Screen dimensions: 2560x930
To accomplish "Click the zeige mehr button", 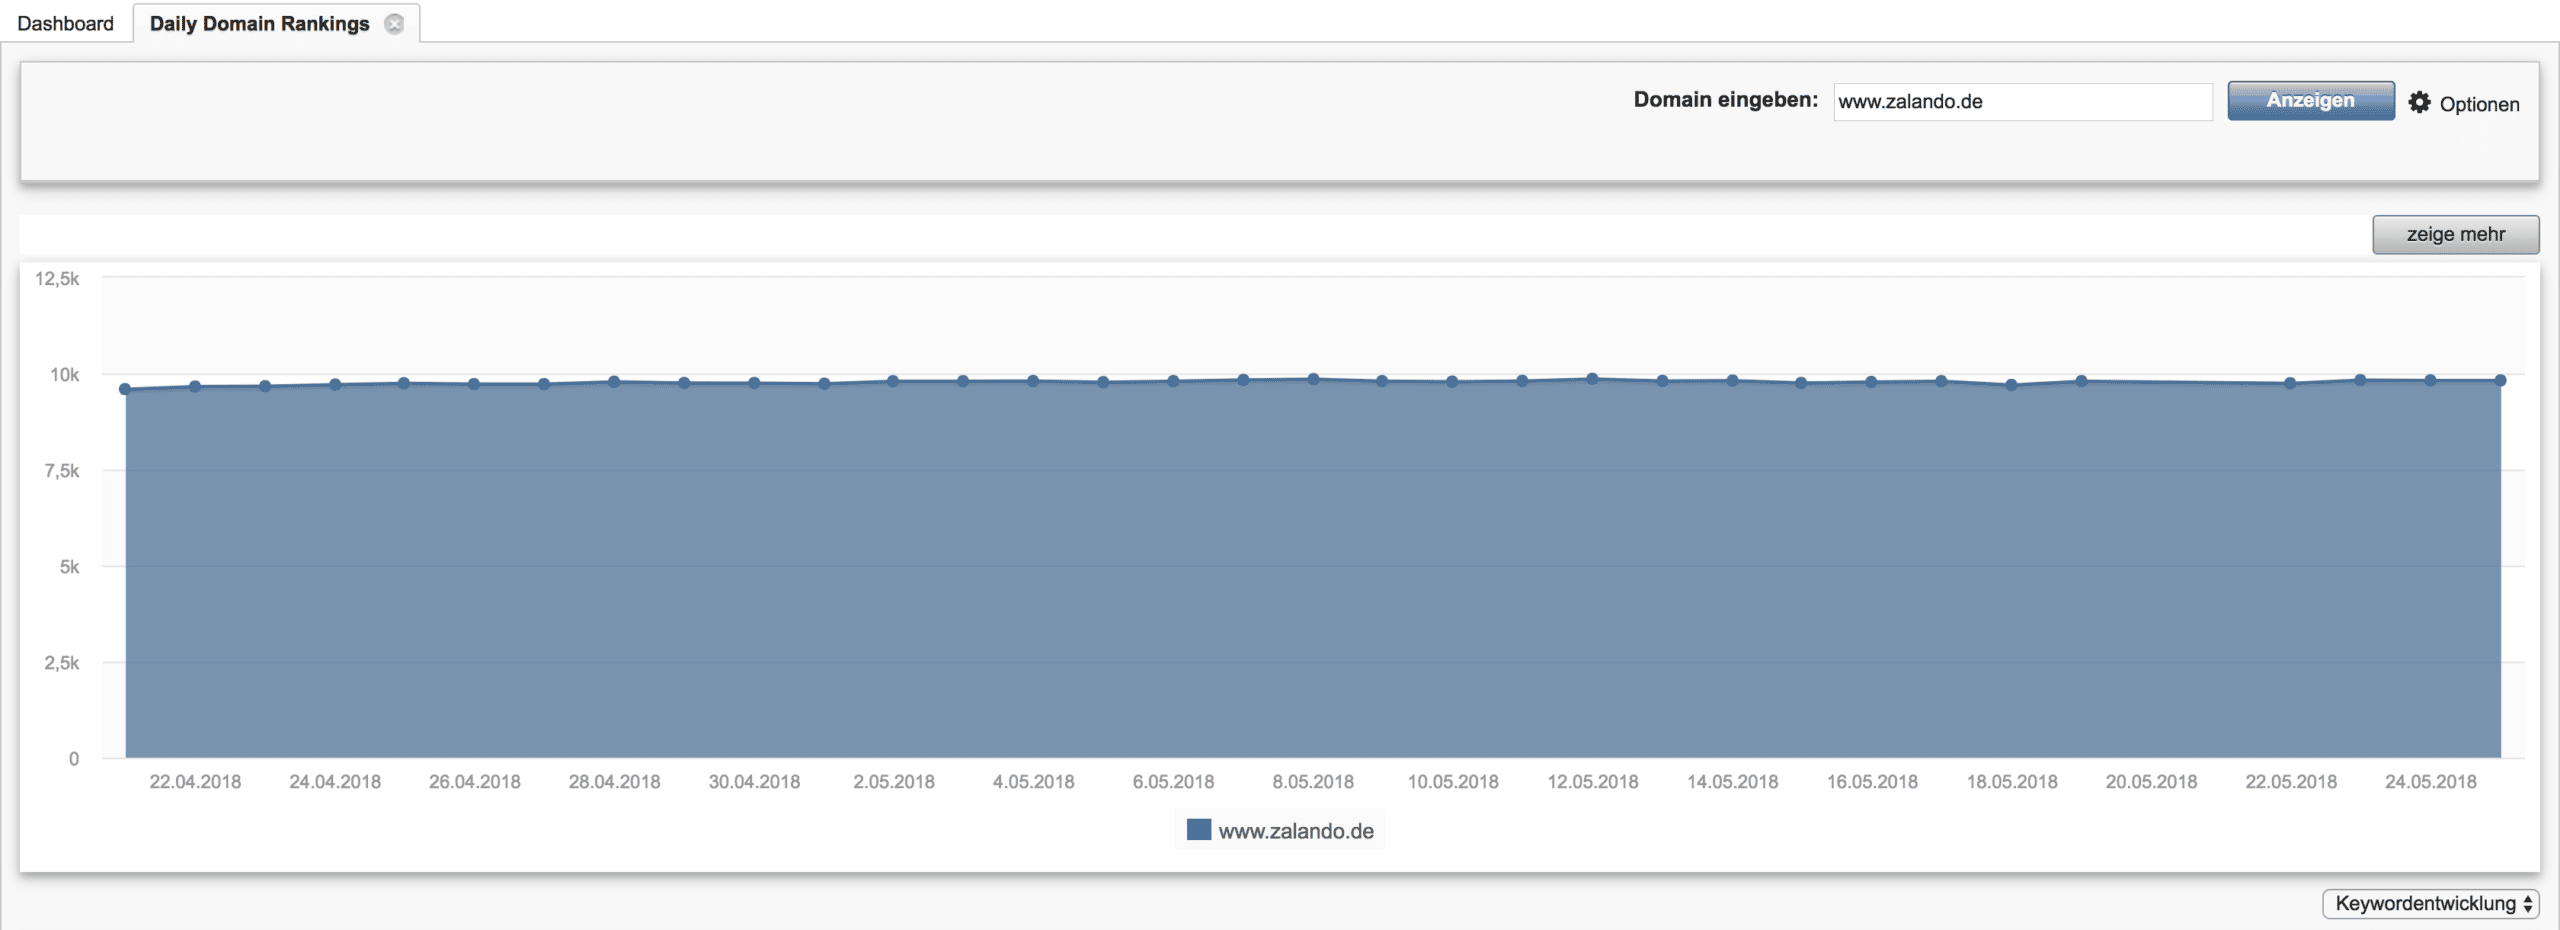I will point(2455,234).
